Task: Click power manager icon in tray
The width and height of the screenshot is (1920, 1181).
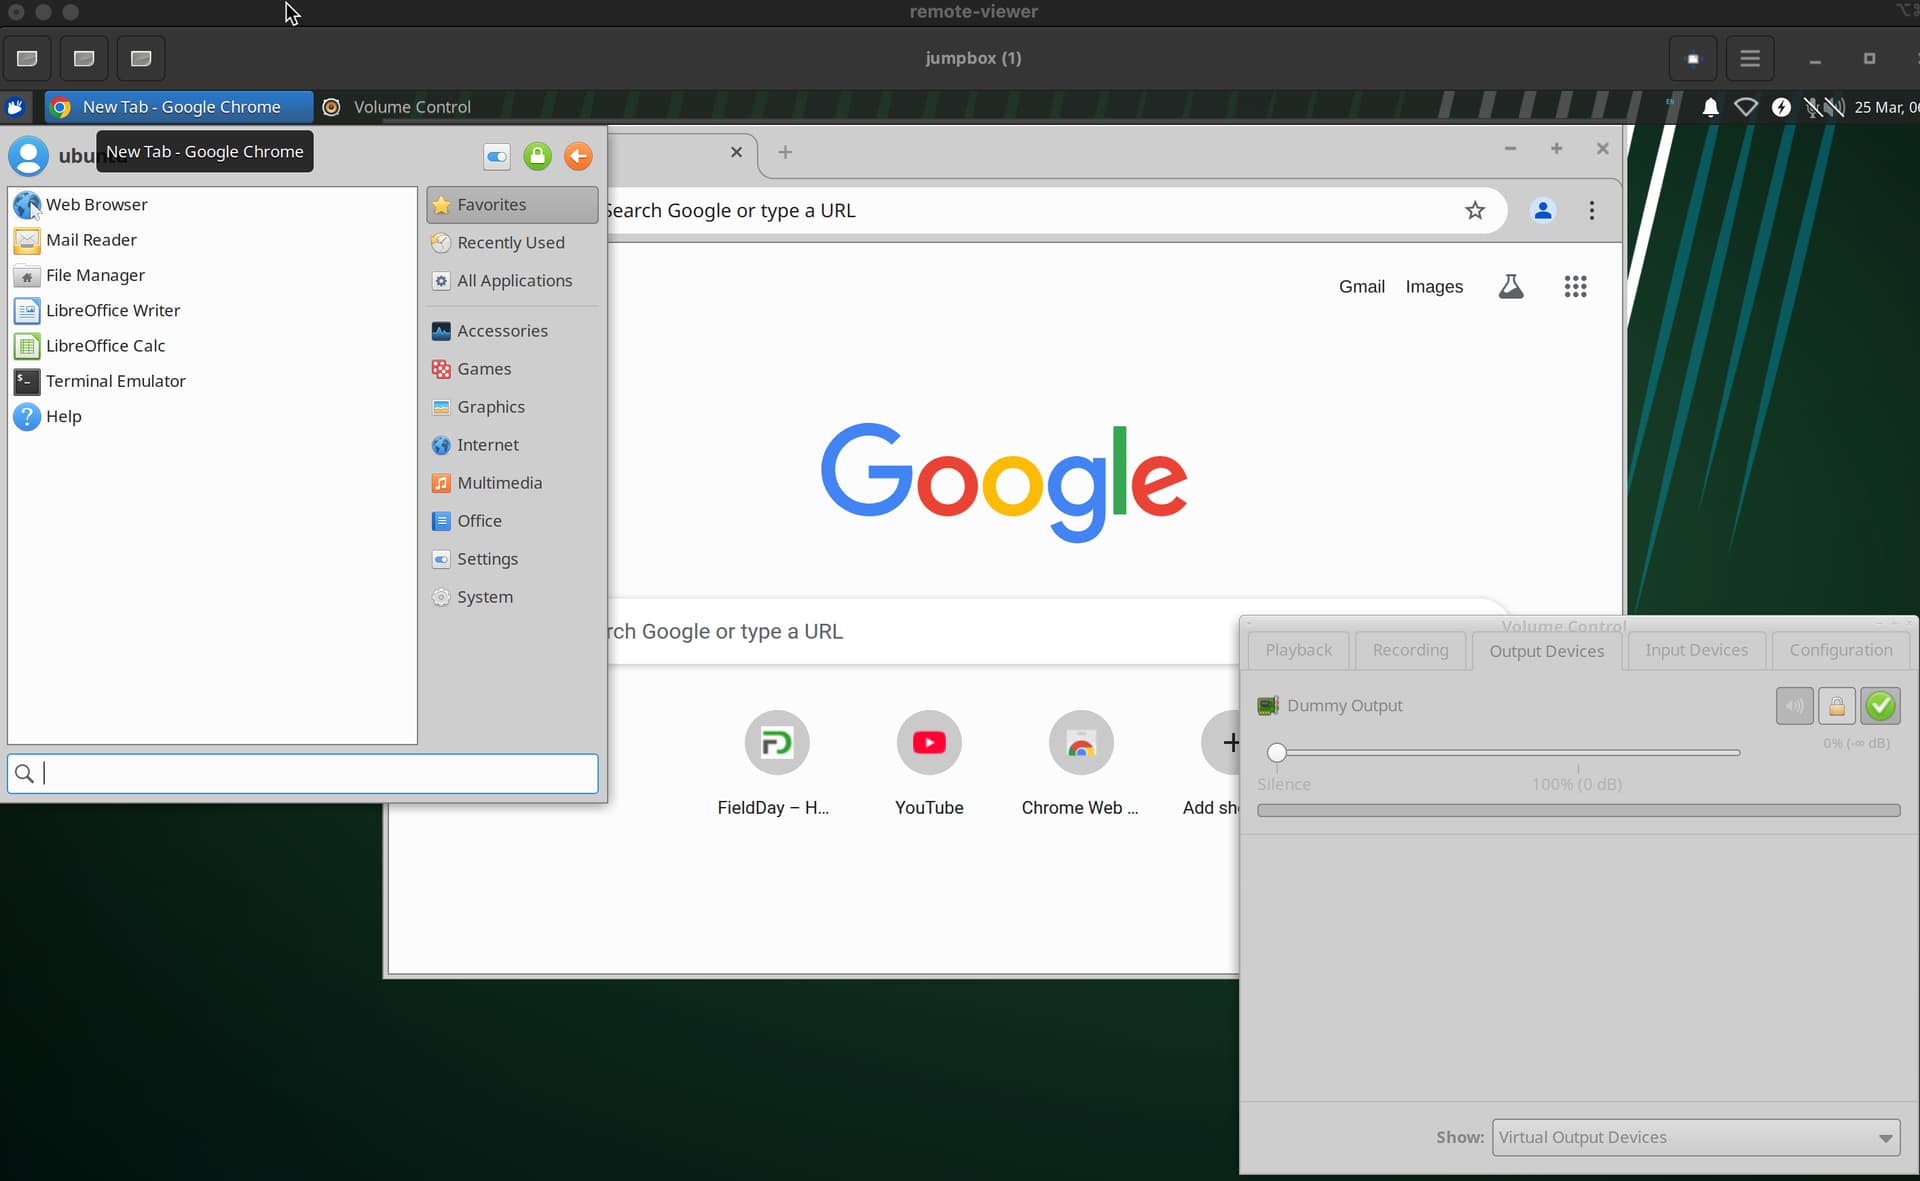Action: coord(1781,107)
